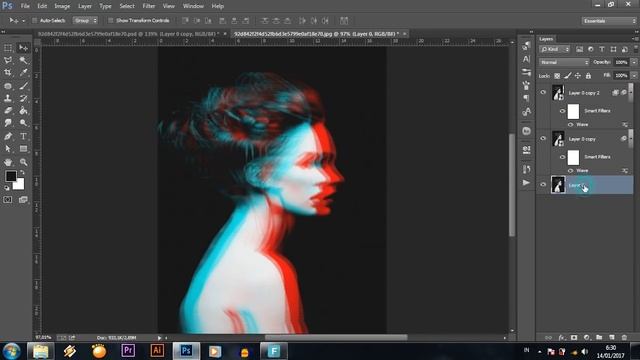
Task: Open the Actions panel play icon
Action: [527, 183]
